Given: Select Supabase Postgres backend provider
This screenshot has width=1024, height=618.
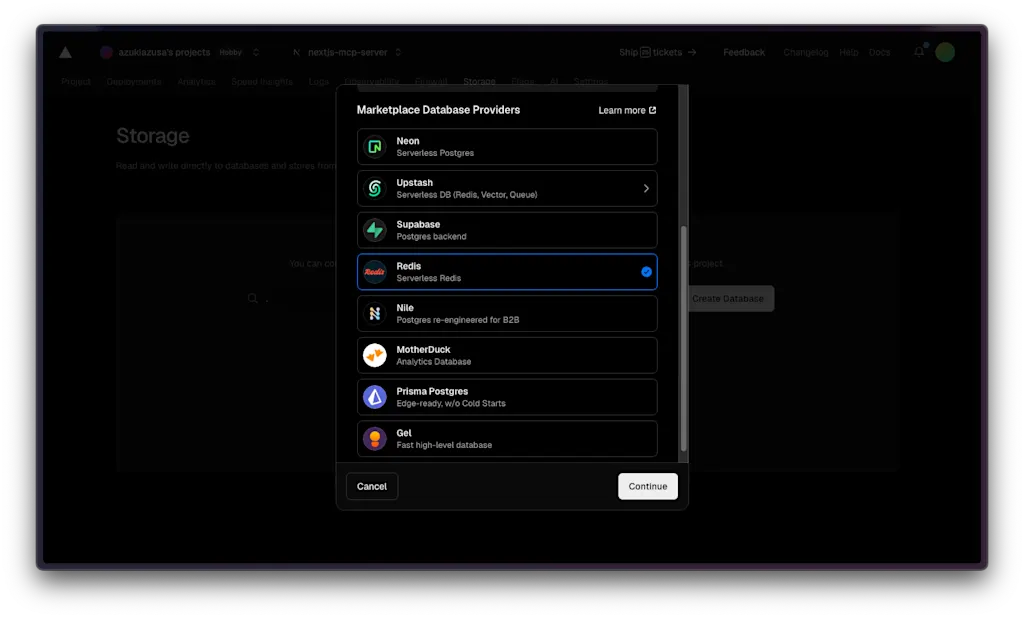Looking at the screenshot, I should [x=507, y=230].
